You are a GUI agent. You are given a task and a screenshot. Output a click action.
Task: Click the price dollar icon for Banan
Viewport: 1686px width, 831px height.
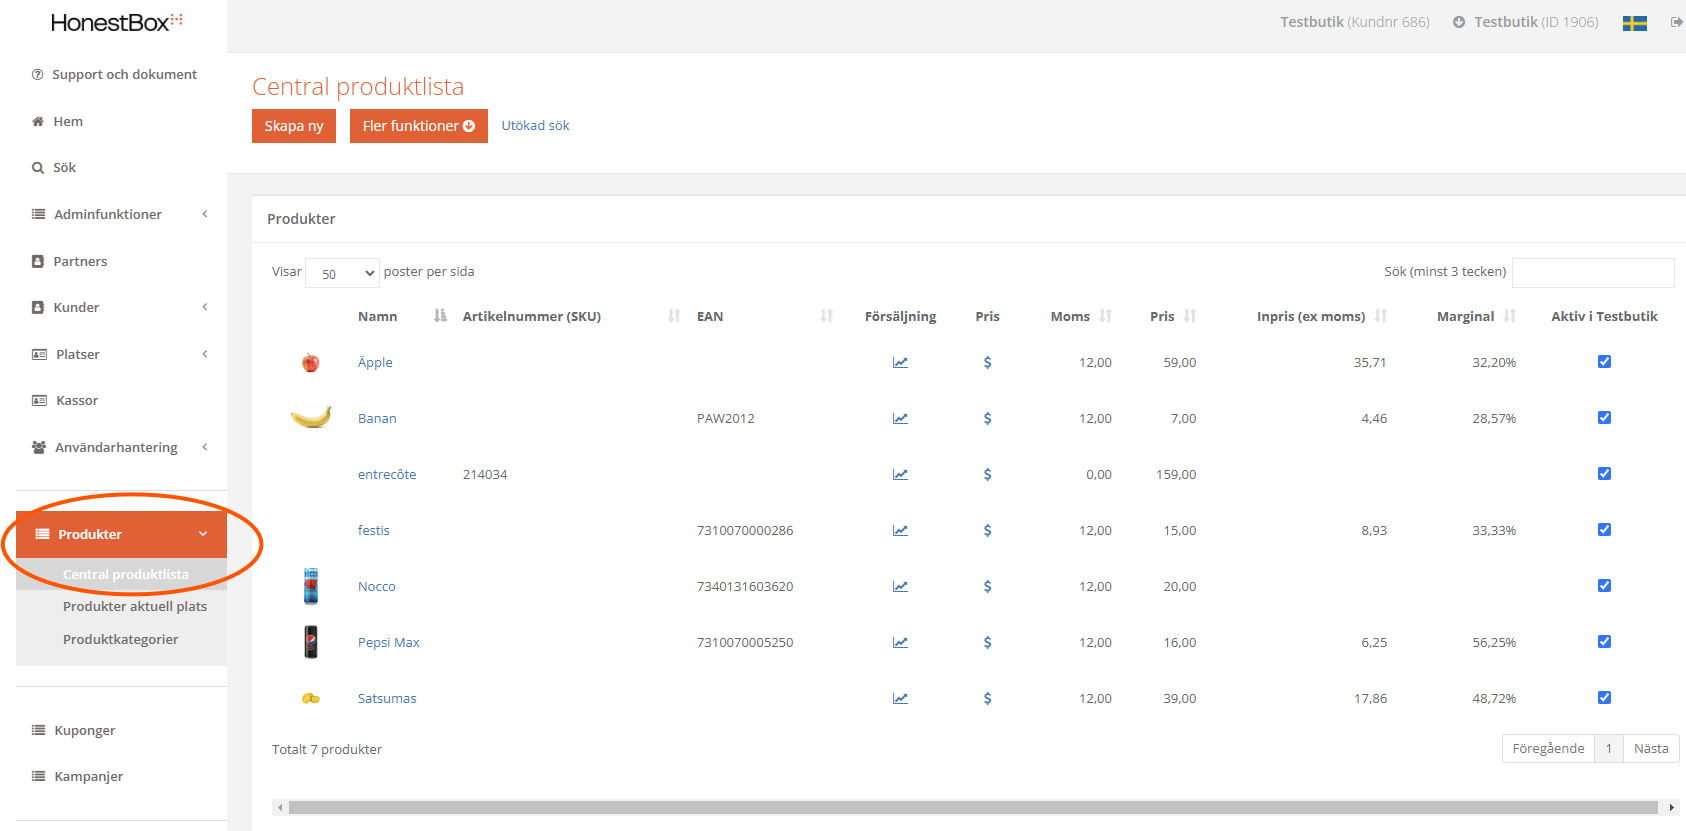[x=987, y=418]
